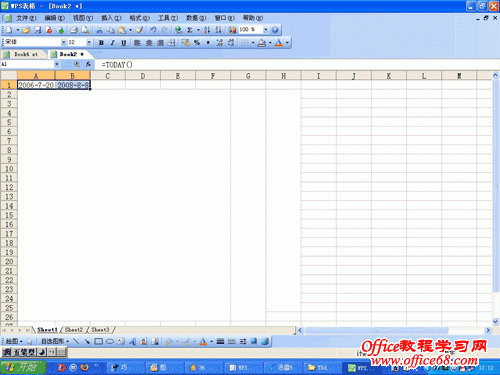The height and width of the screenshot is (375, 500).
Task: Toggle Align Right
Action: pos(160,43)
